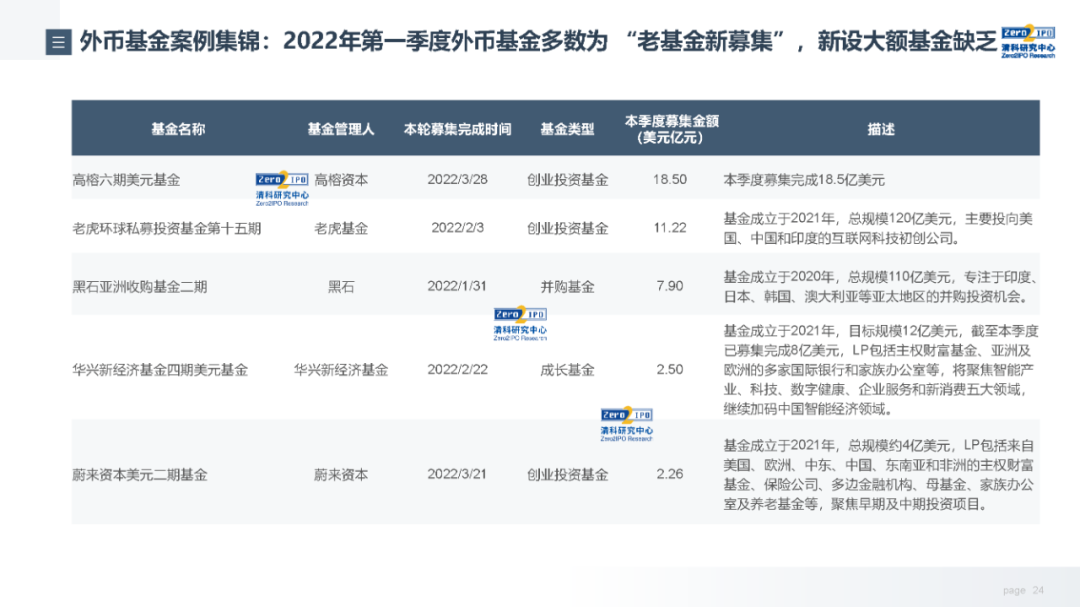Select the description mentioning 目标规模12亿美元
Image resolution: width=1080 pixels, height=607 pixels.
[881, 370]
